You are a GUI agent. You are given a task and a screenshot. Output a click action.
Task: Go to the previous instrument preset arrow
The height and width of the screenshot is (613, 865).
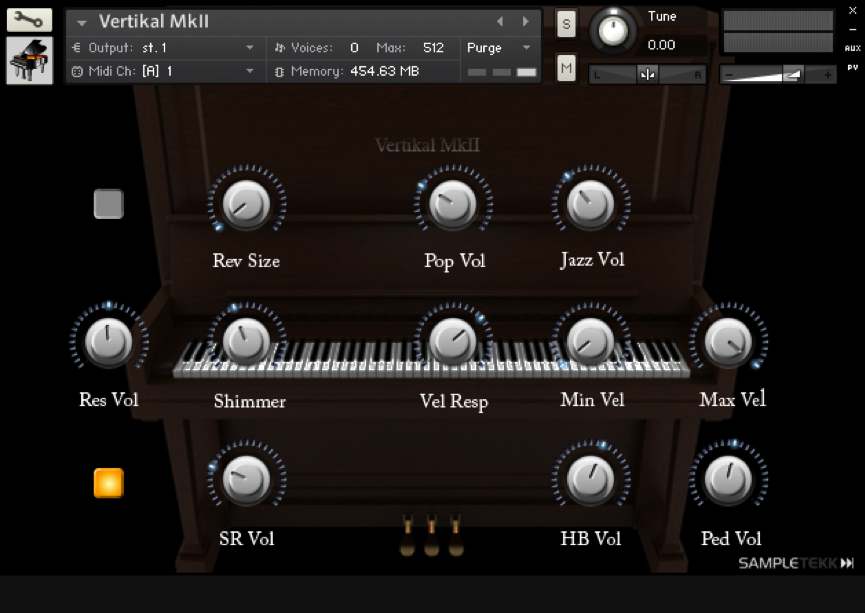click(x=500, y=22)
